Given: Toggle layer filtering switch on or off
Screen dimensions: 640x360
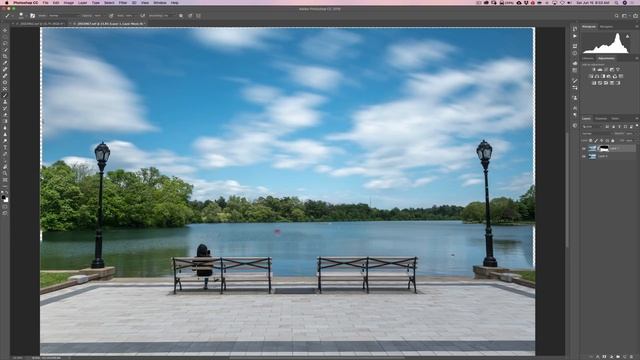Looking at the screenshot, I should pos(637,126).
